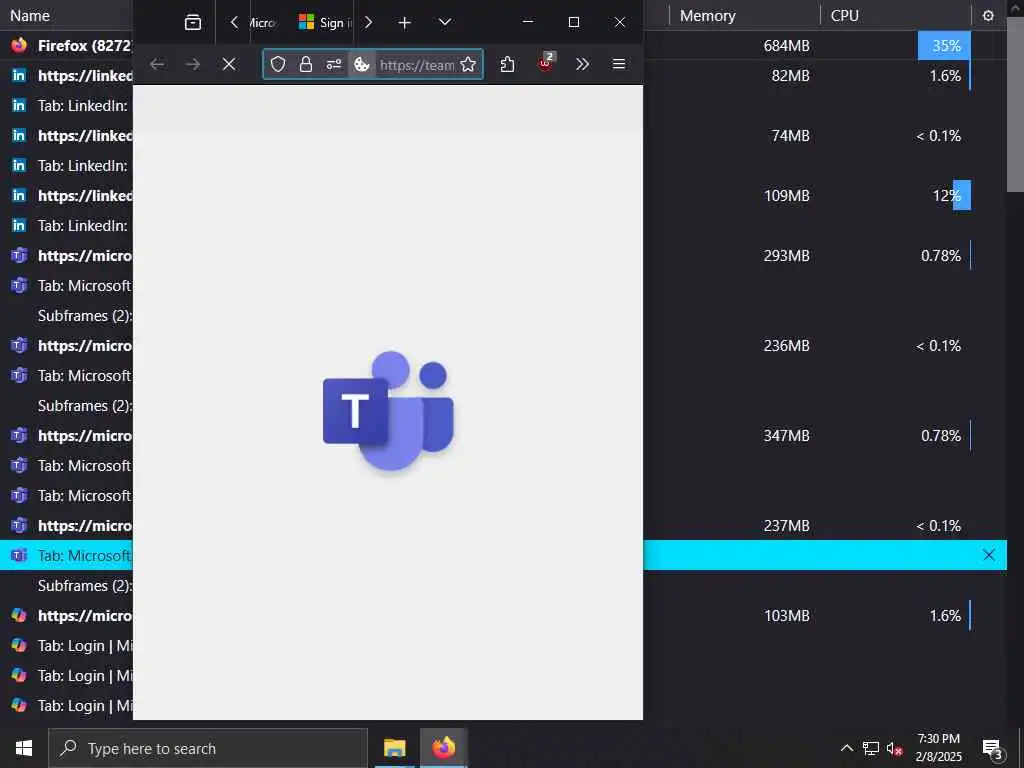Screen dimensions: 1024x768
Task: Open the uBlock Origin extension popup
Action: [545, 64]
